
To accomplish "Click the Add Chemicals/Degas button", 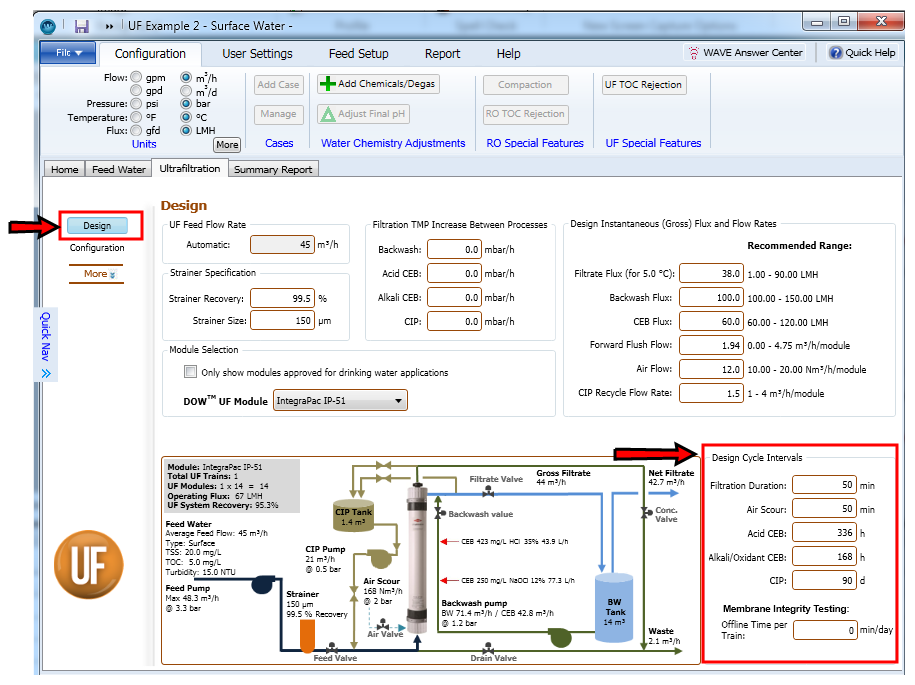I will click(378, 84).
